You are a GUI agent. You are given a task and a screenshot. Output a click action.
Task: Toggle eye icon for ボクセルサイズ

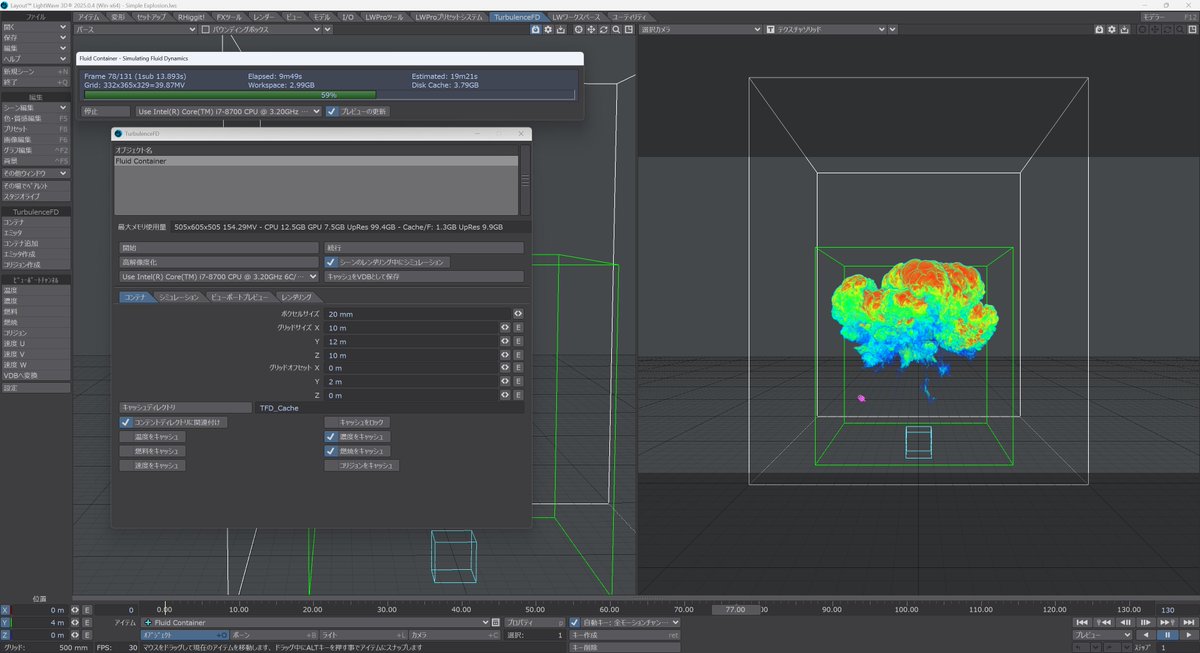518,314
